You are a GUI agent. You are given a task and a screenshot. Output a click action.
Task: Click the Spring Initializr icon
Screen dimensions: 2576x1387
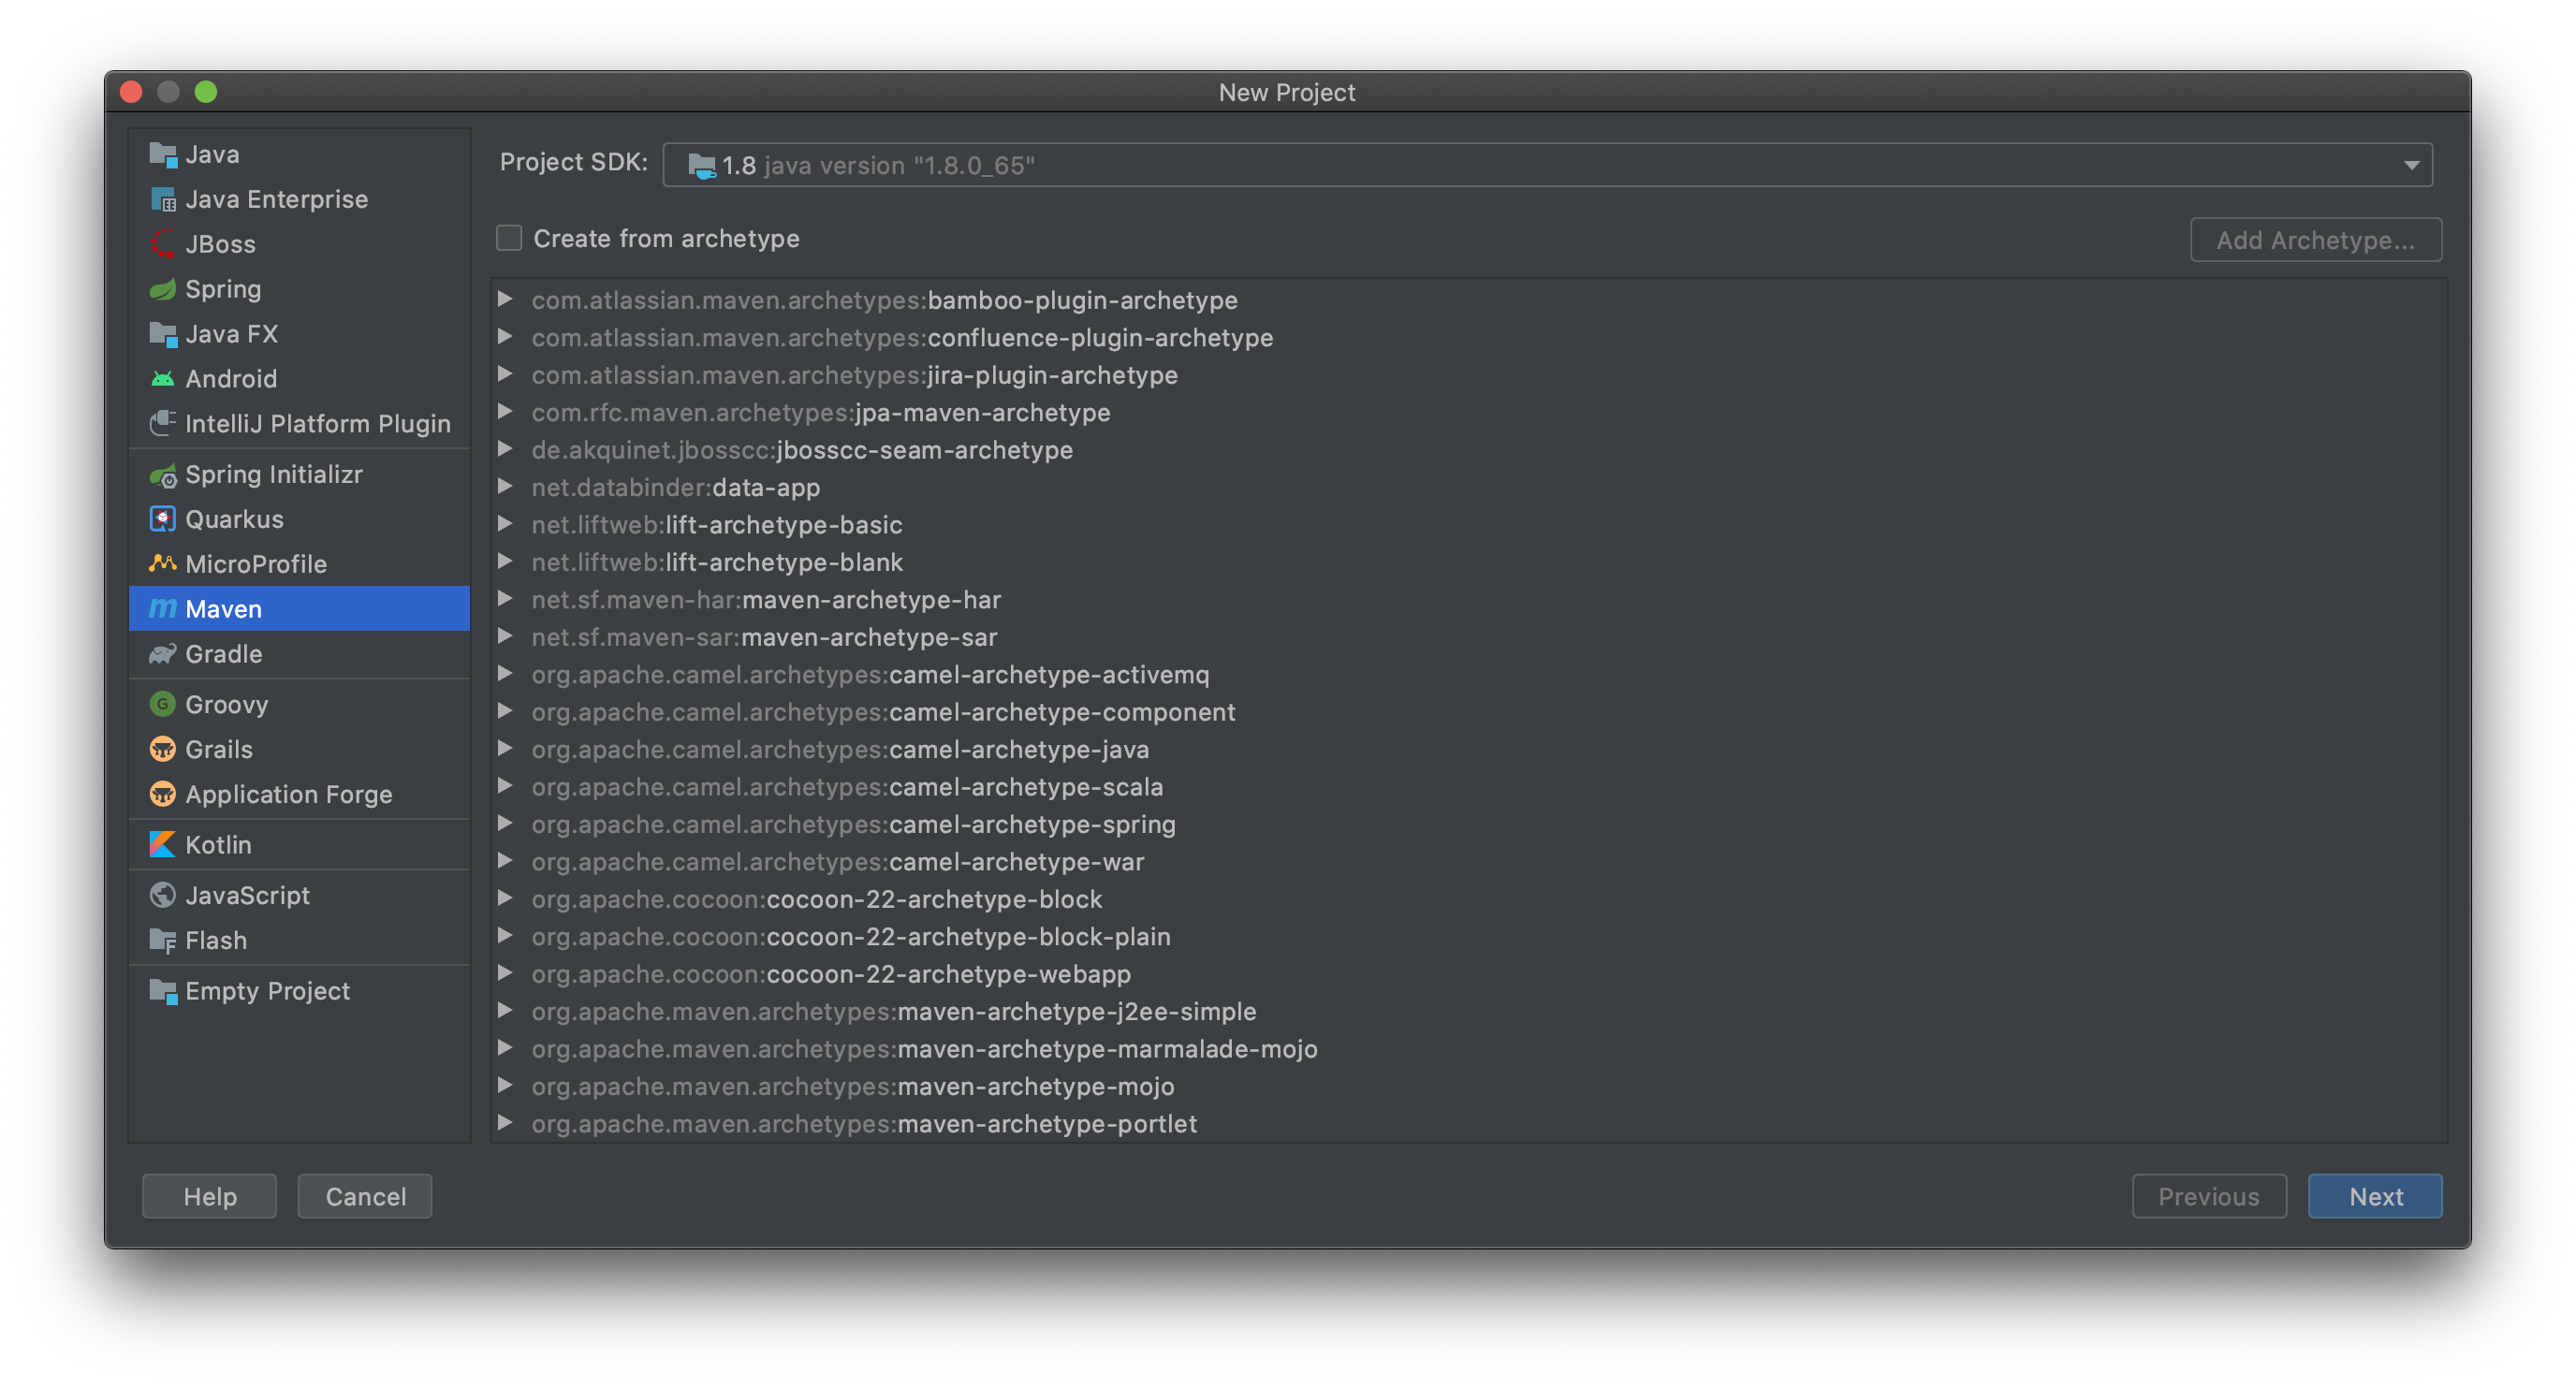[x=162, y=475]
